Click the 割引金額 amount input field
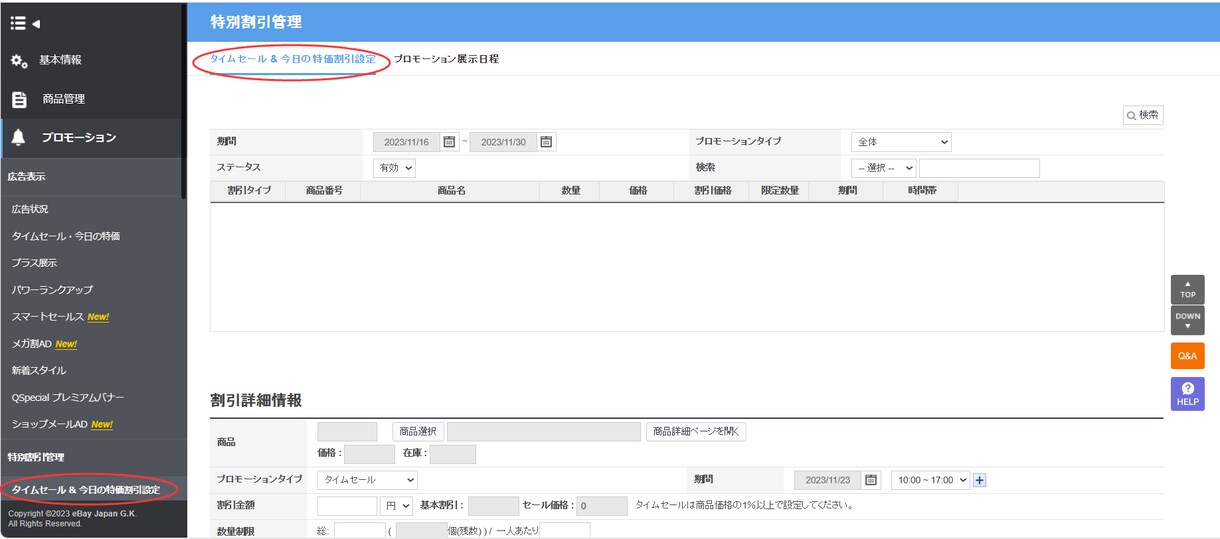Screen dimensions: 1220x539 (347, 505)
